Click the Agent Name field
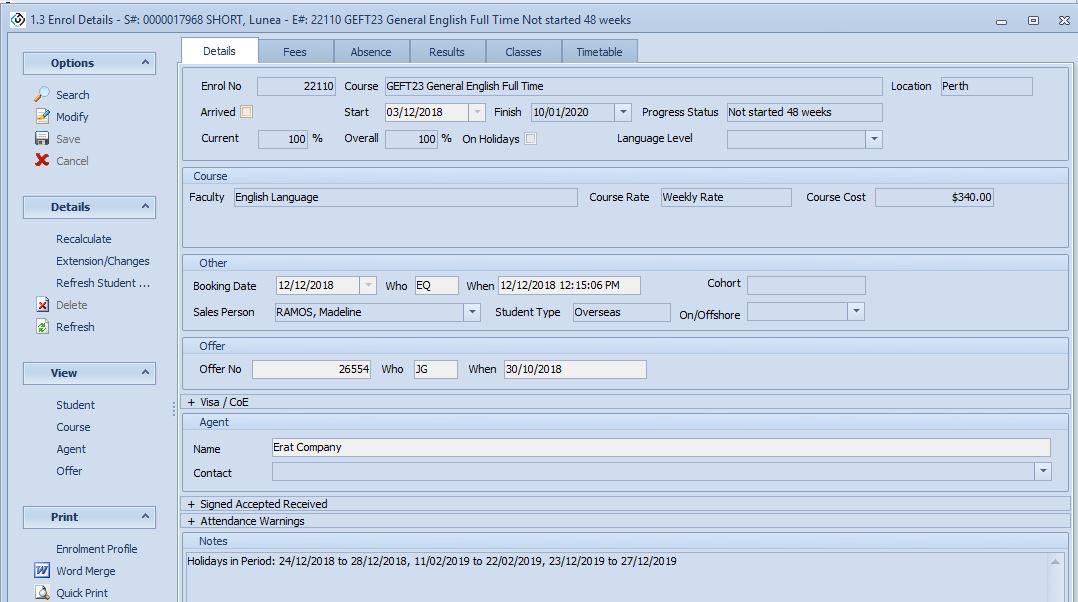This screenshot has width=1078, height=602. pyautogui.click(x=660, y=448)
